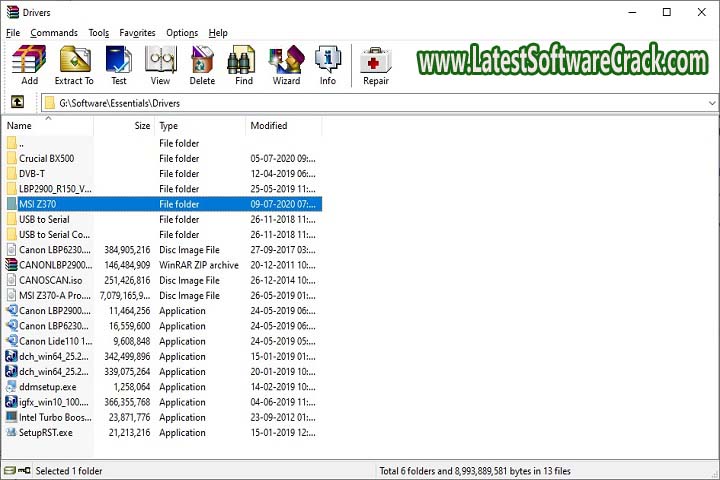Select the CANOSCAN.iso file
The width and height of the screenshot is (720, 480).
(x=50, y=280)
